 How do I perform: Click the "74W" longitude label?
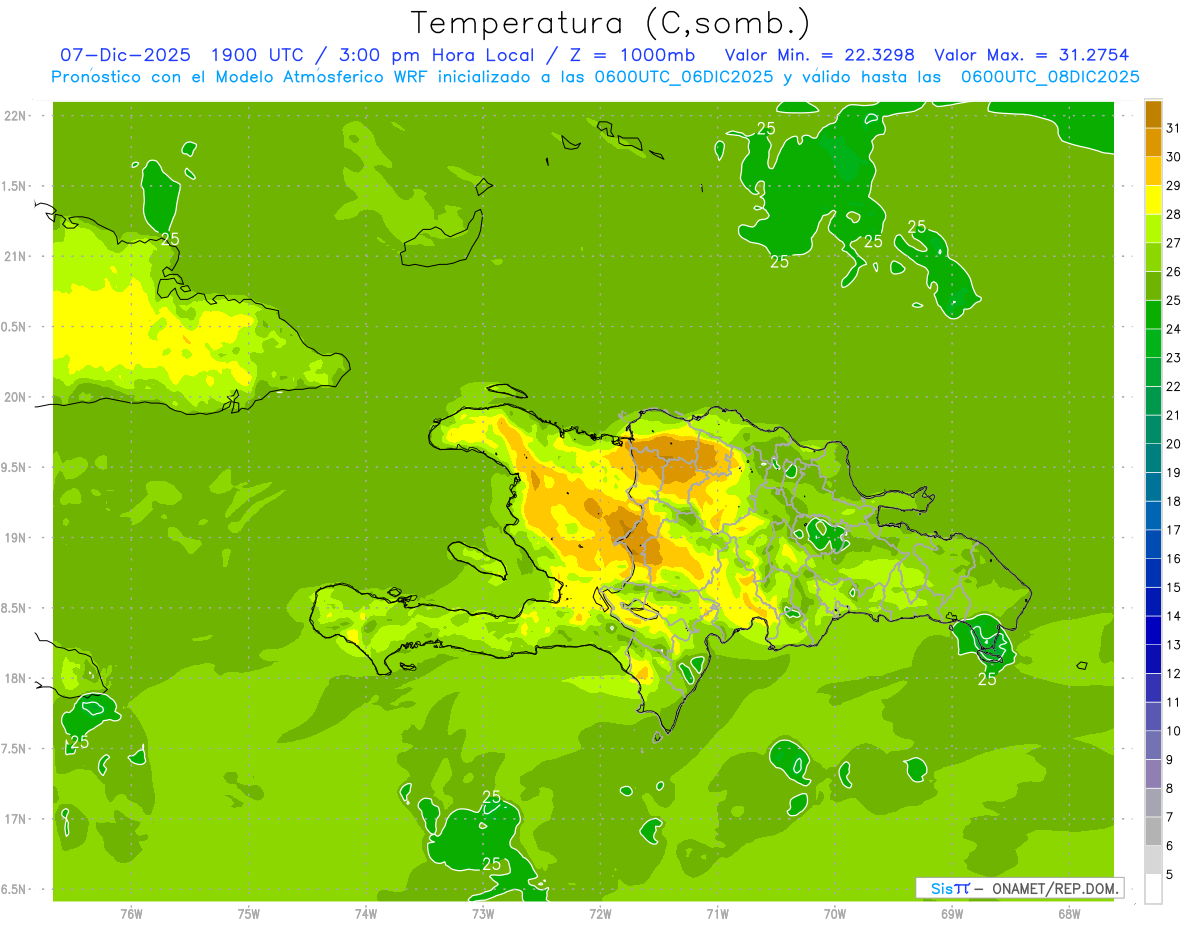[366, 913]
